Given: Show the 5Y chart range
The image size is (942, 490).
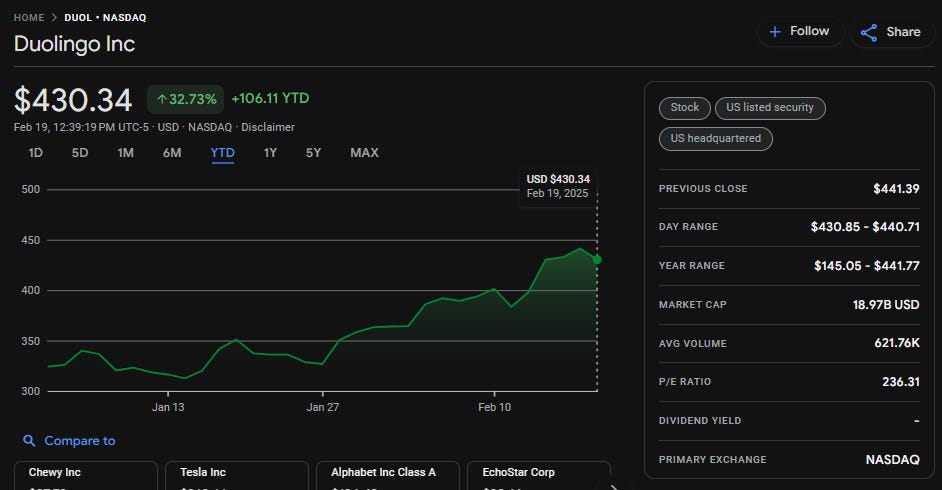Looking at the screenshot, I should point(314,153).
